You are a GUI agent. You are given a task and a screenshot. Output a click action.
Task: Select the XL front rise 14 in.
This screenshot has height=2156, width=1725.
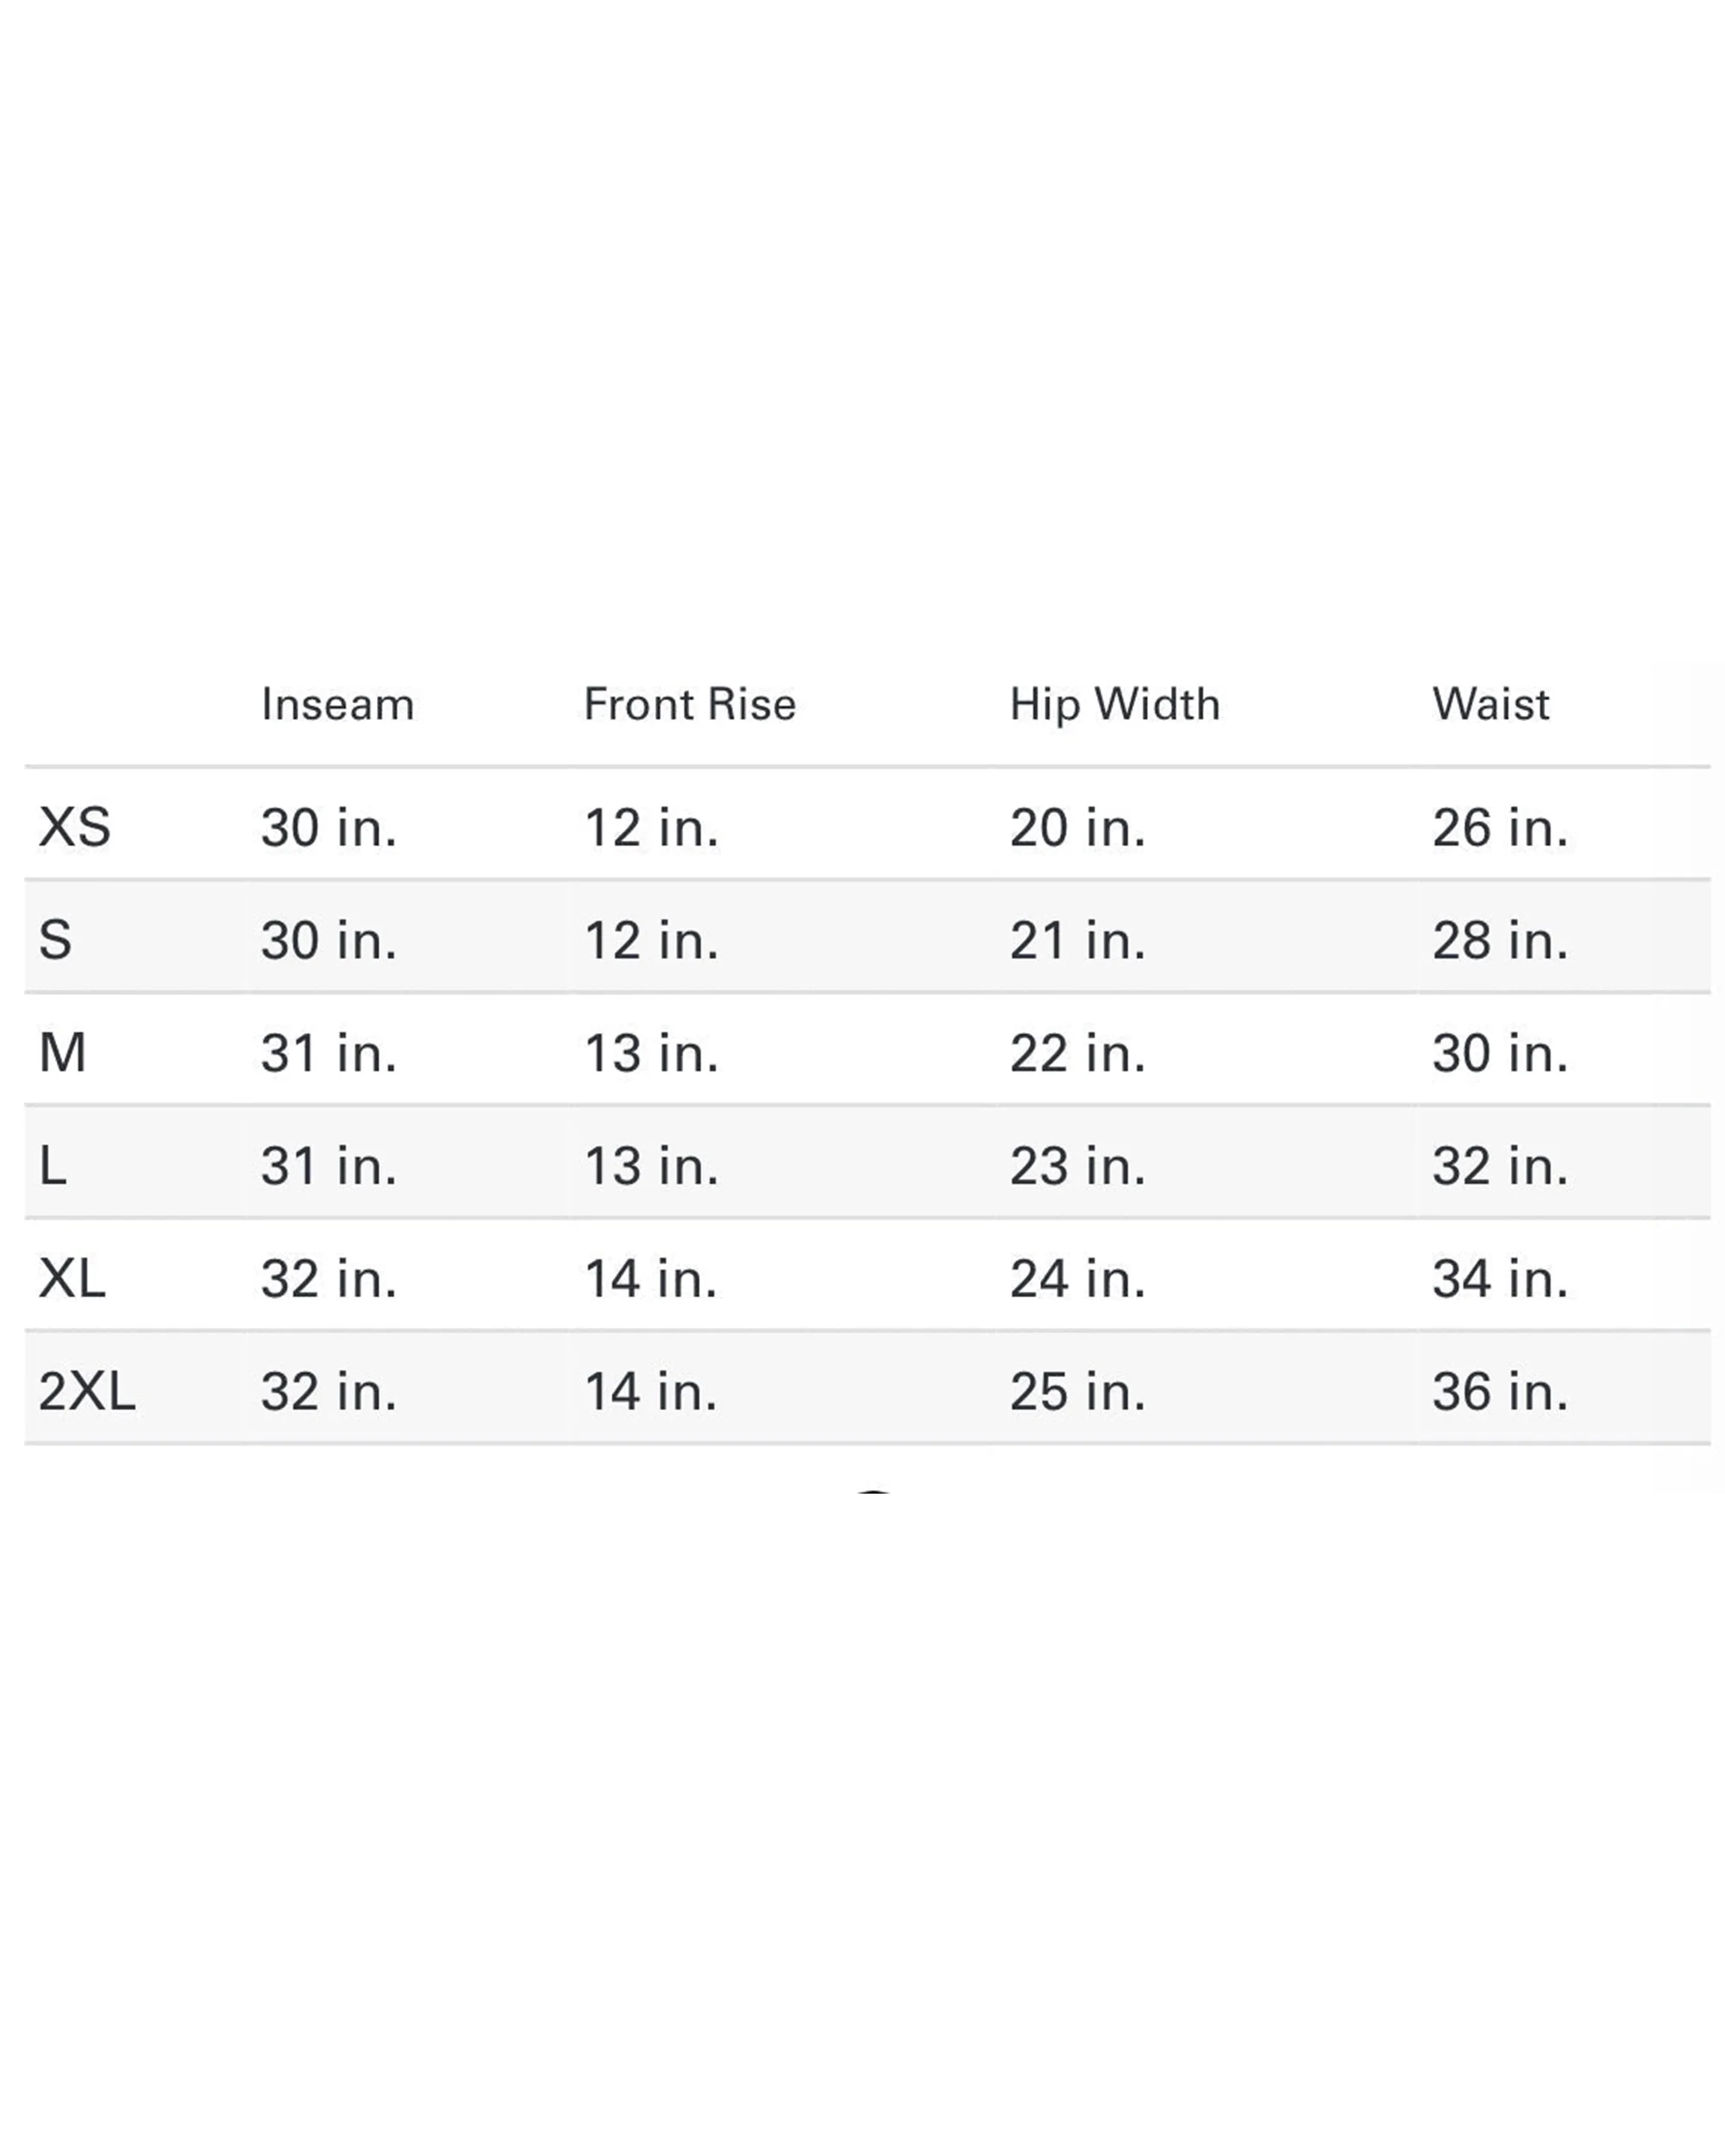[651, 1280]
